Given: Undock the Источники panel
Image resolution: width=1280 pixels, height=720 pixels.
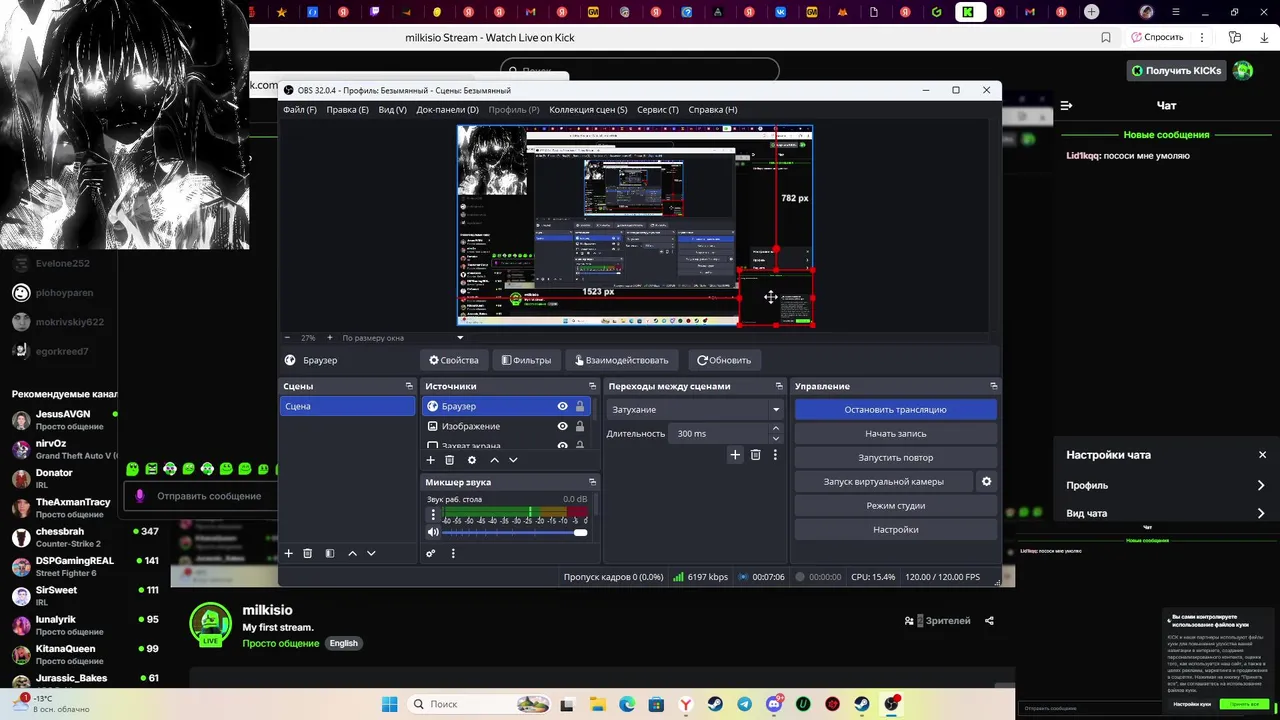Looking at the screenshot, I should pos(592,386).
